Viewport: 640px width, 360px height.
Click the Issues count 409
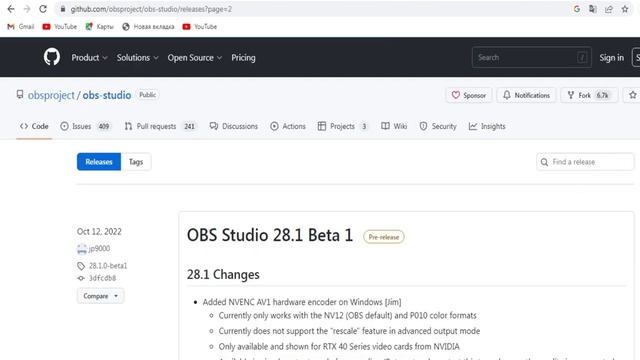pos(104,126)
